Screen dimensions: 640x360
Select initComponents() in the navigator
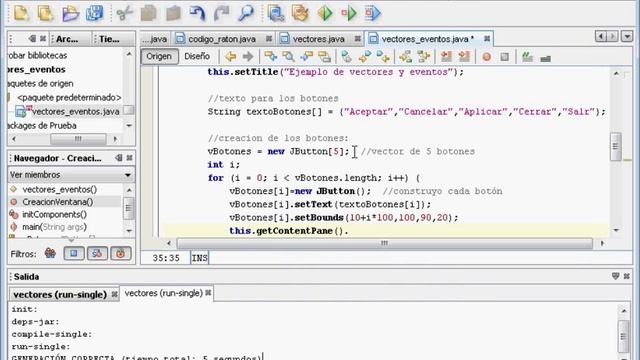pyautogui.click(x=54, y=214)
